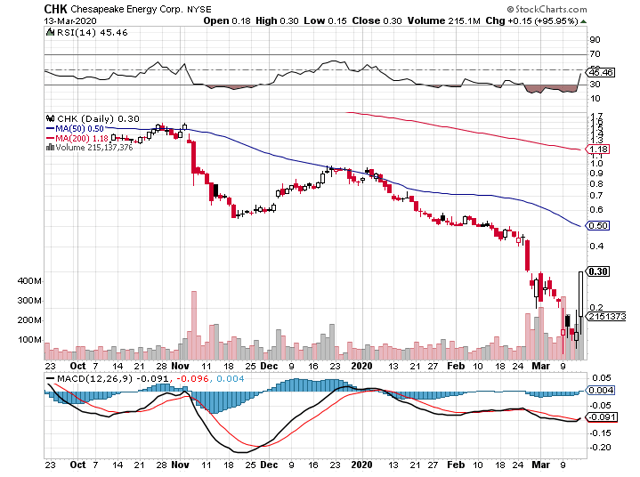640x477 pixels.
Task: Click the 1.18 MA(200) price tag
Action: (x=598, y=149)
